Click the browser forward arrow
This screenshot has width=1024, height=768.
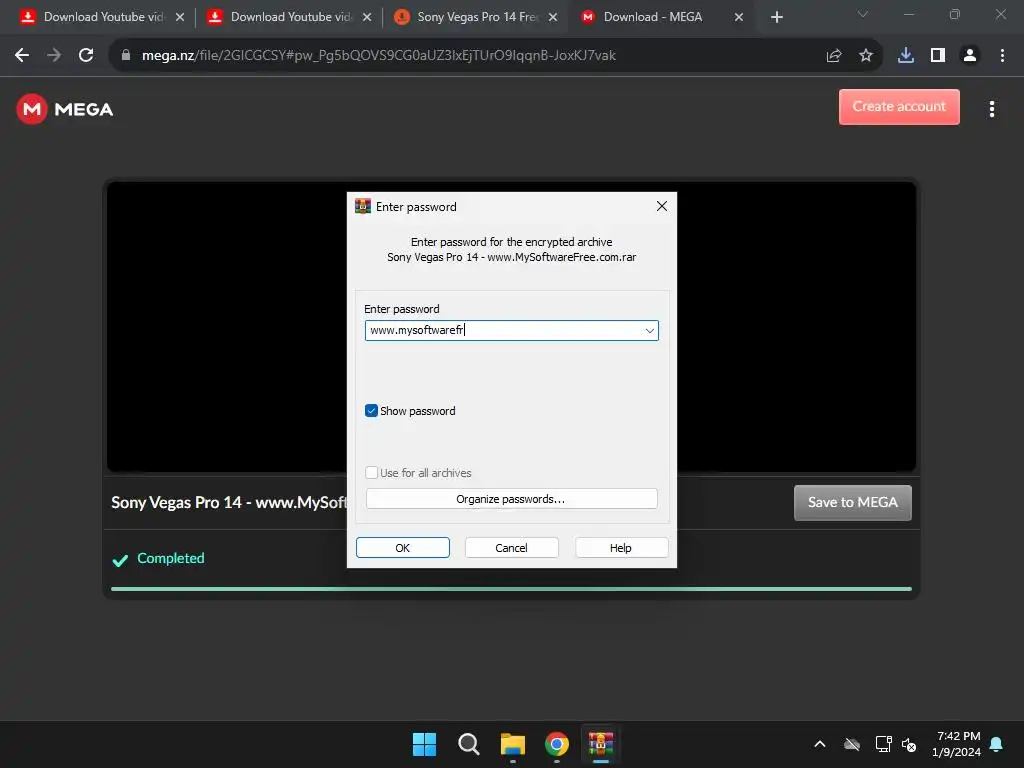tap(54, 56)
